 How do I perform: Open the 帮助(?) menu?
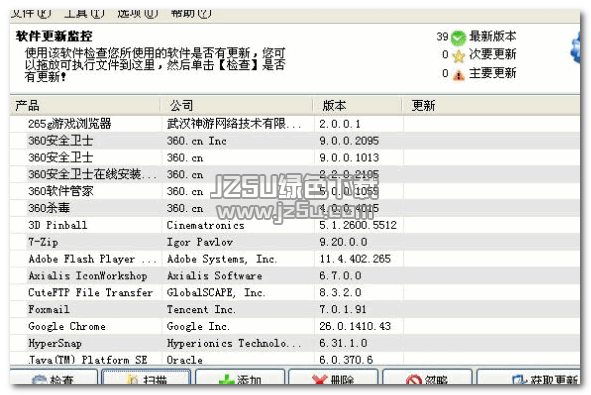pos(191,13)
